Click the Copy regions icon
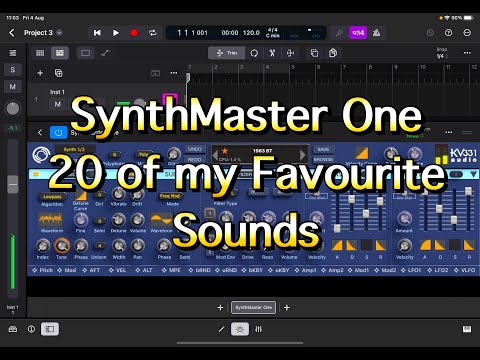Screen dimensions: 480x360 pos(314,53)
